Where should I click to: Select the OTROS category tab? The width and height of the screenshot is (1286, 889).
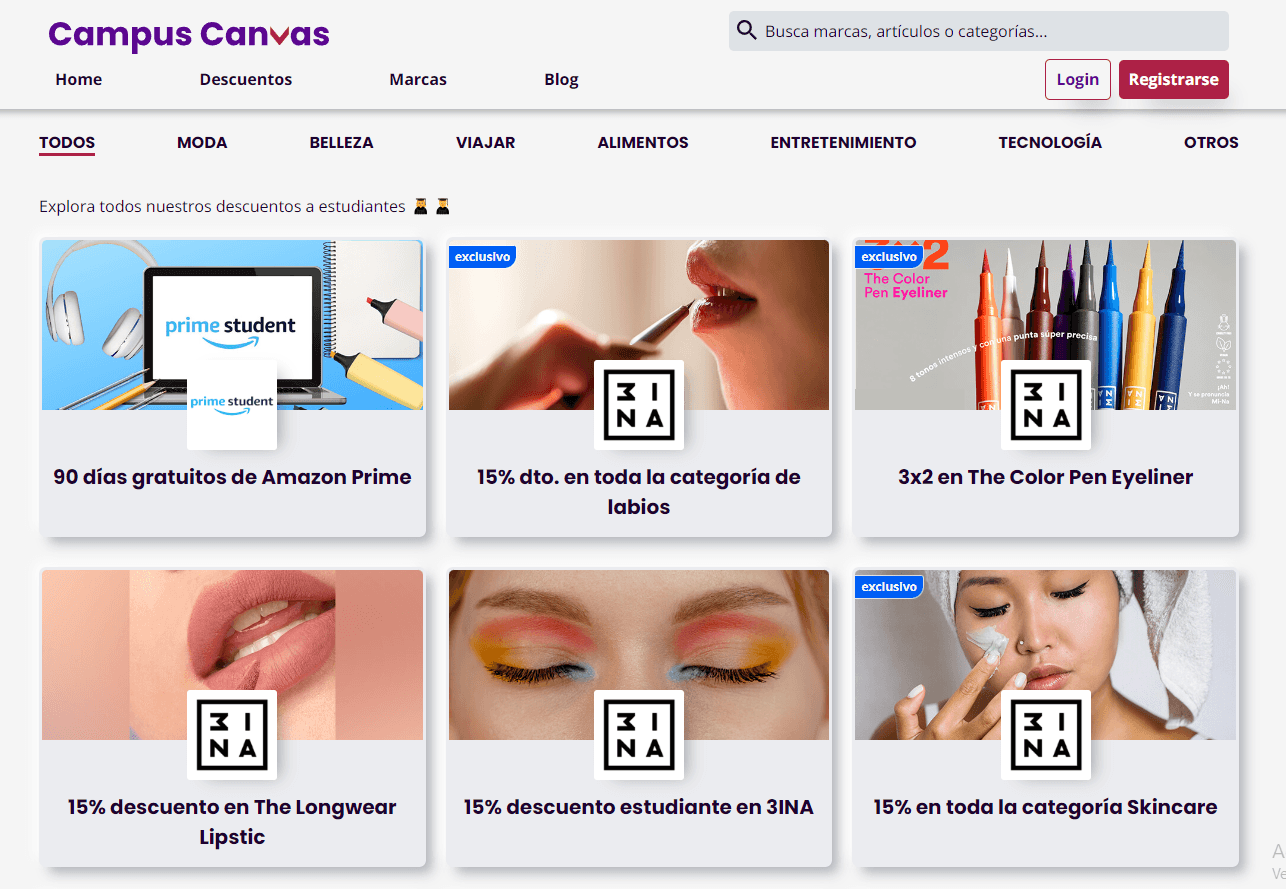[x=1211, y=143]
